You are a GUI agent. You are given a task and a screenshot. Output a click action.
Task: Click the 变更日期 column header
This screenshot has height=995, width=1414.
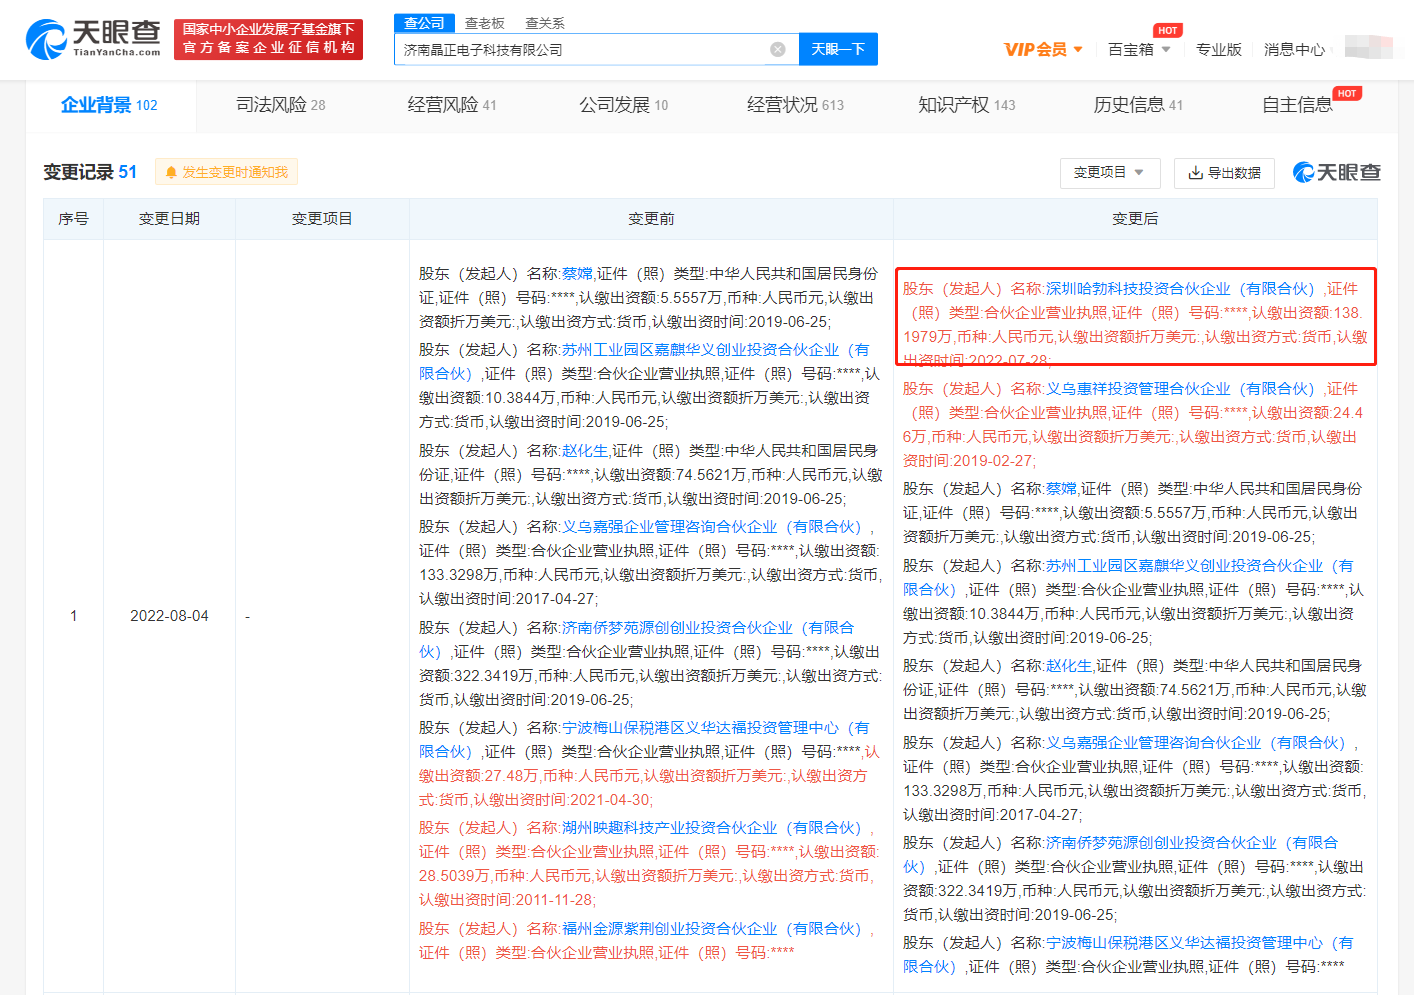(169, 218)
